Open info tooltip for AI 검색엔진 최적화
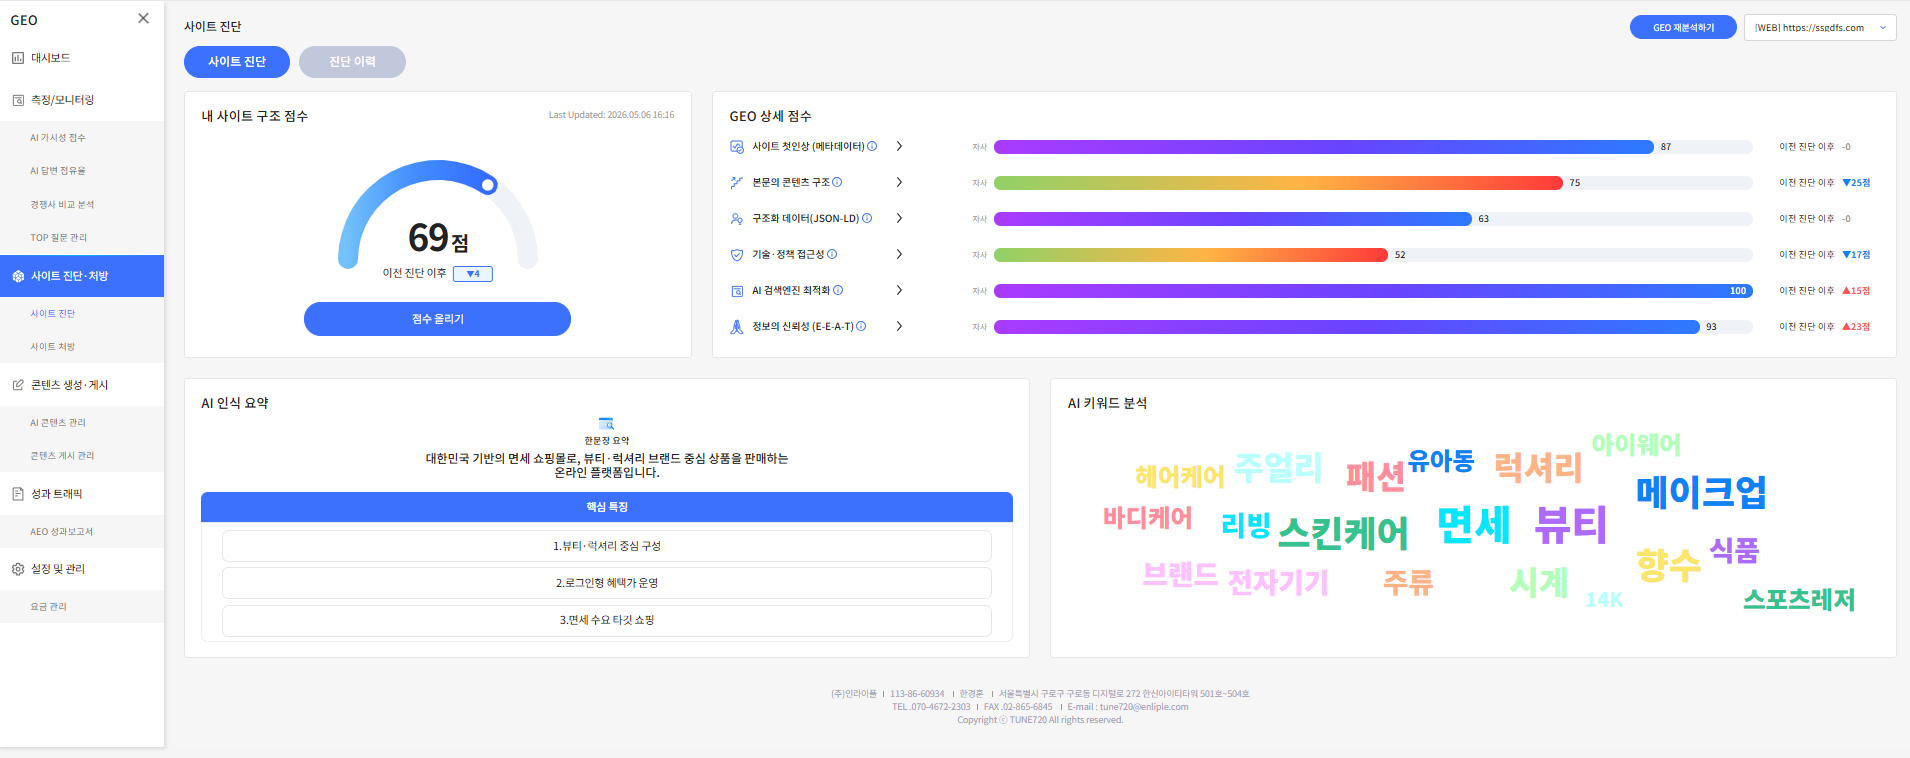The width and height of the screenshot is (1910, 758). [x=838, y=290]
